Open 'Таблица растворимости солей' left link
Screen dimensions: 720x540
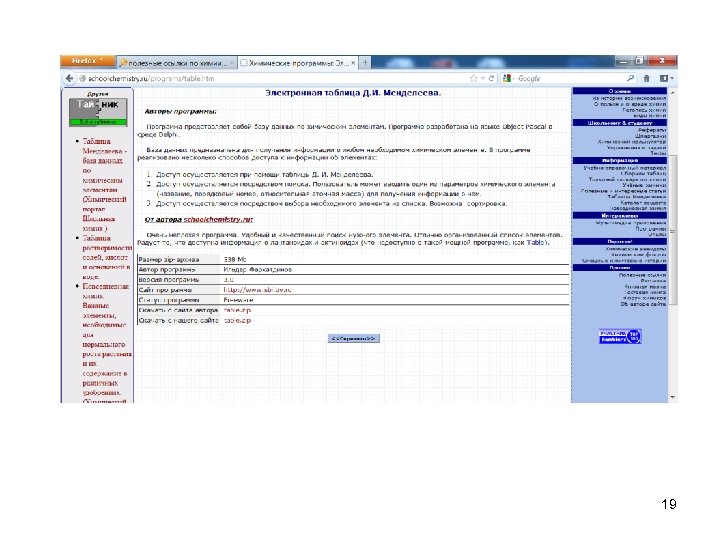(107, 257)
